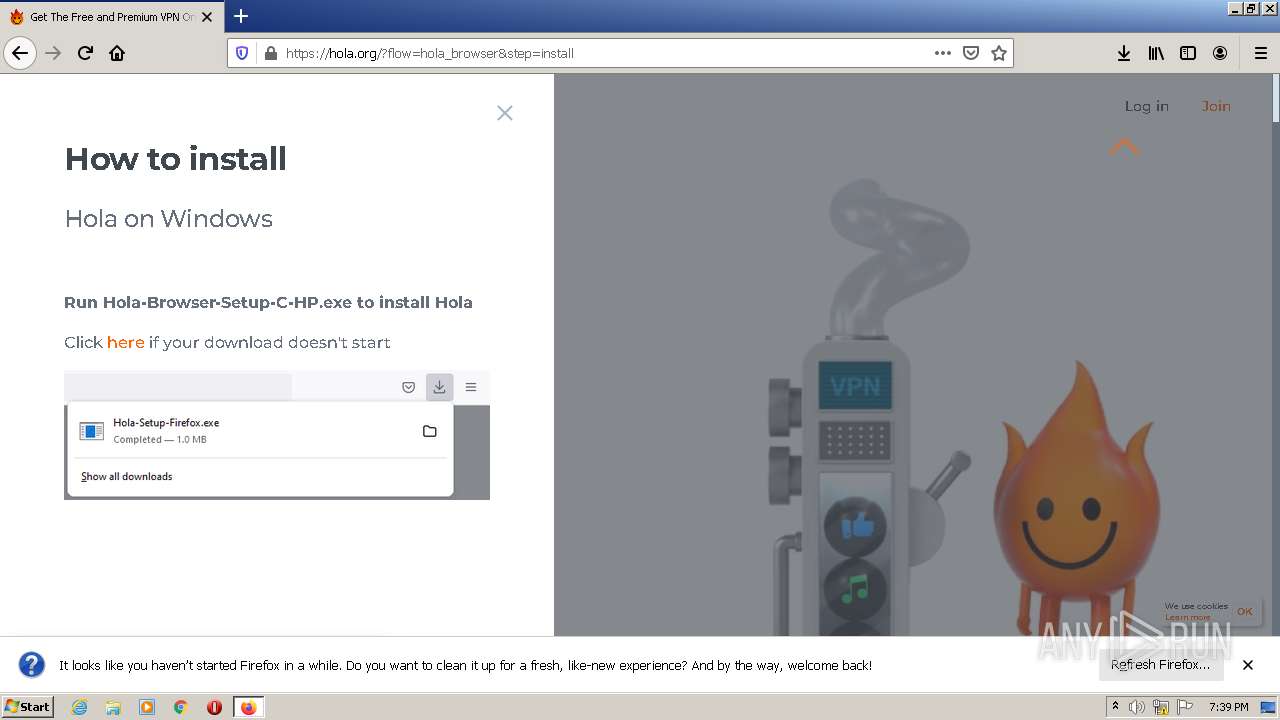Open Firefox hamburger application menu

1260,53
